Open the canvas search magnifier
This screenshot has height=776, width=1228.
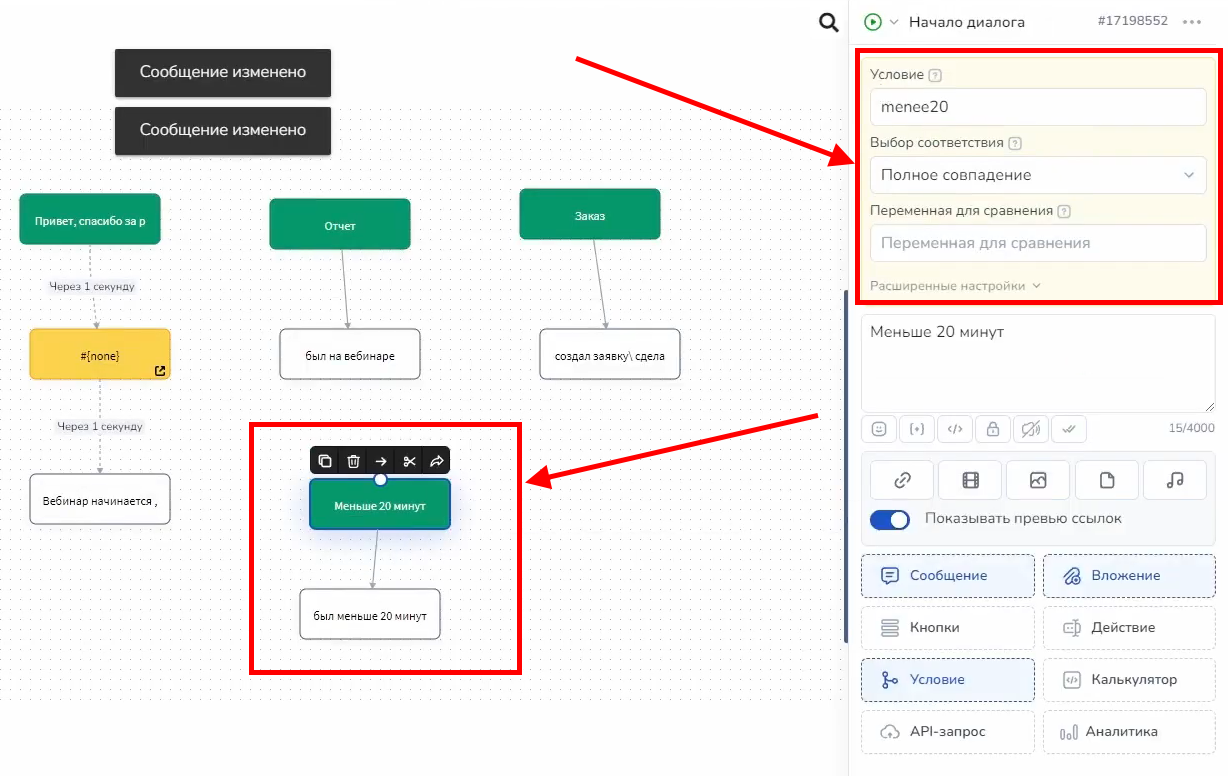(828, 23)
